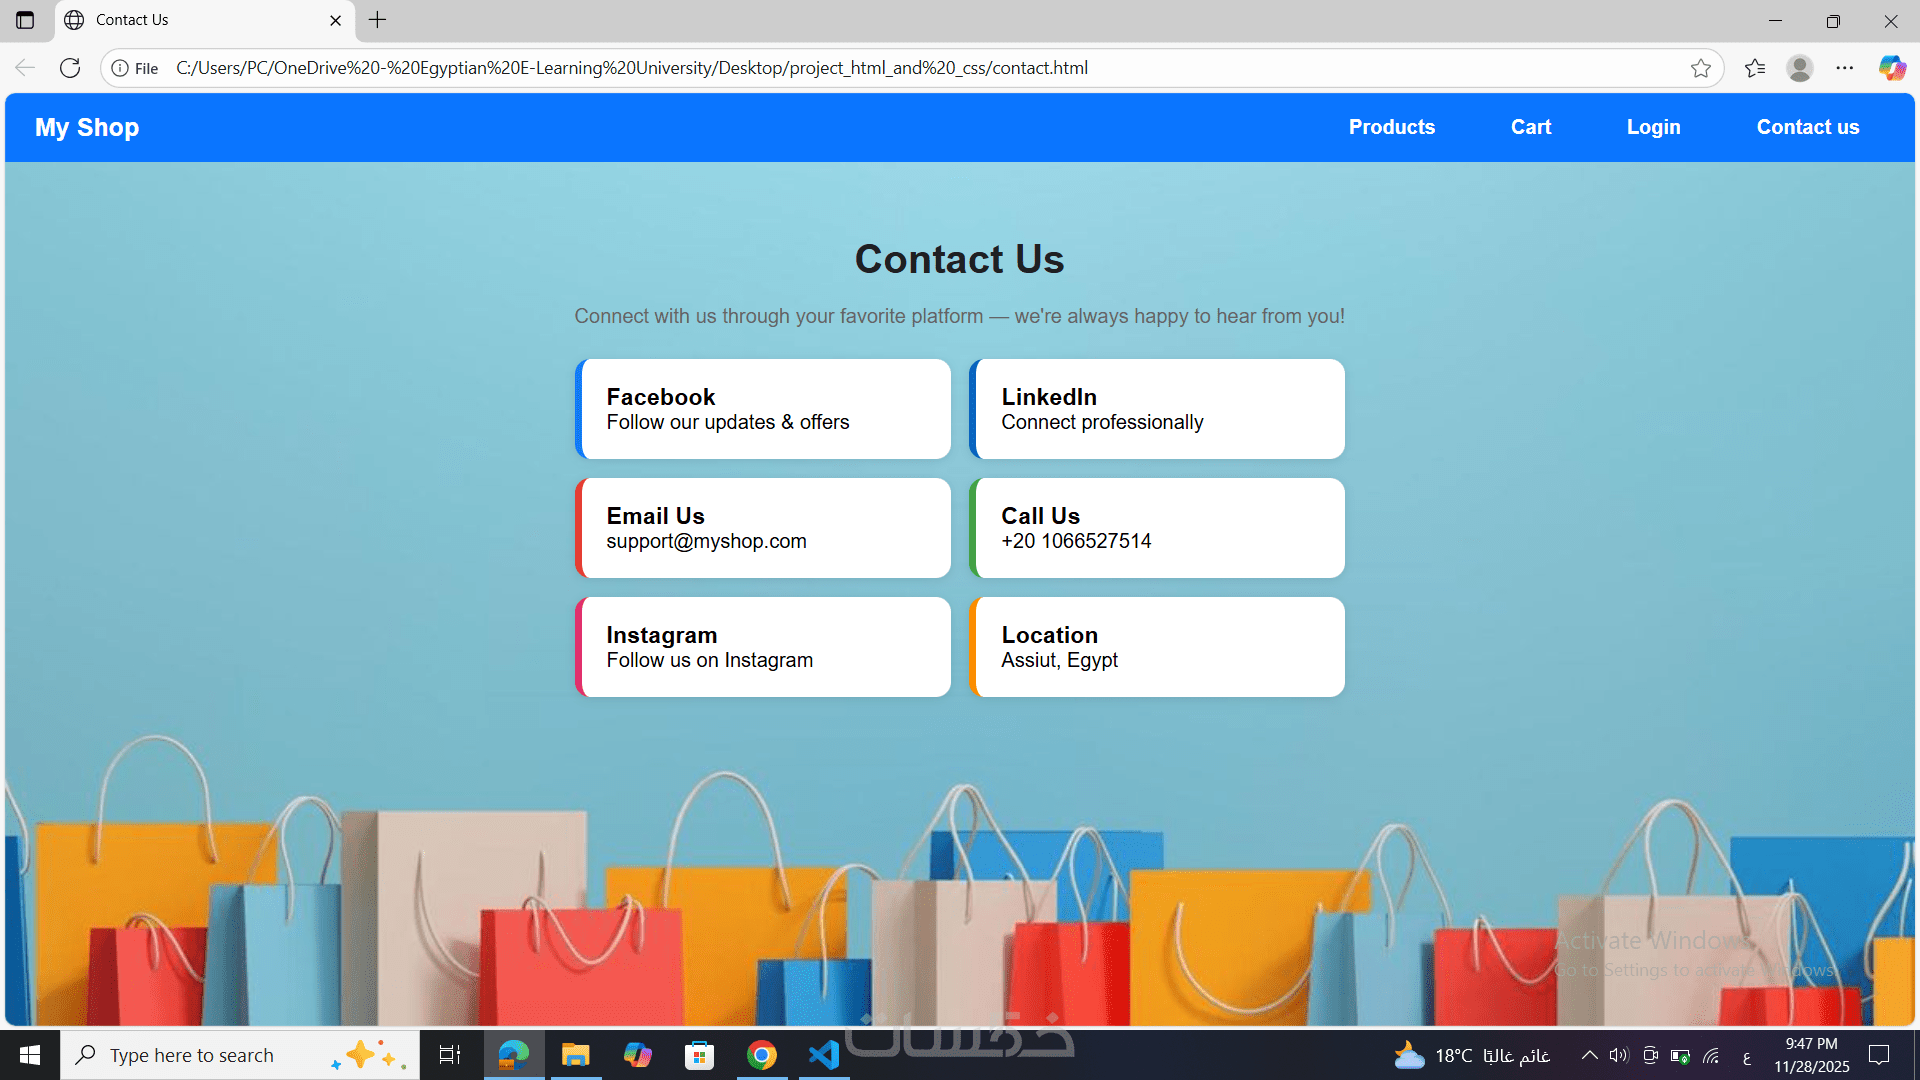
Task: Open tab actions menu icon
Action: coord(25,20)
